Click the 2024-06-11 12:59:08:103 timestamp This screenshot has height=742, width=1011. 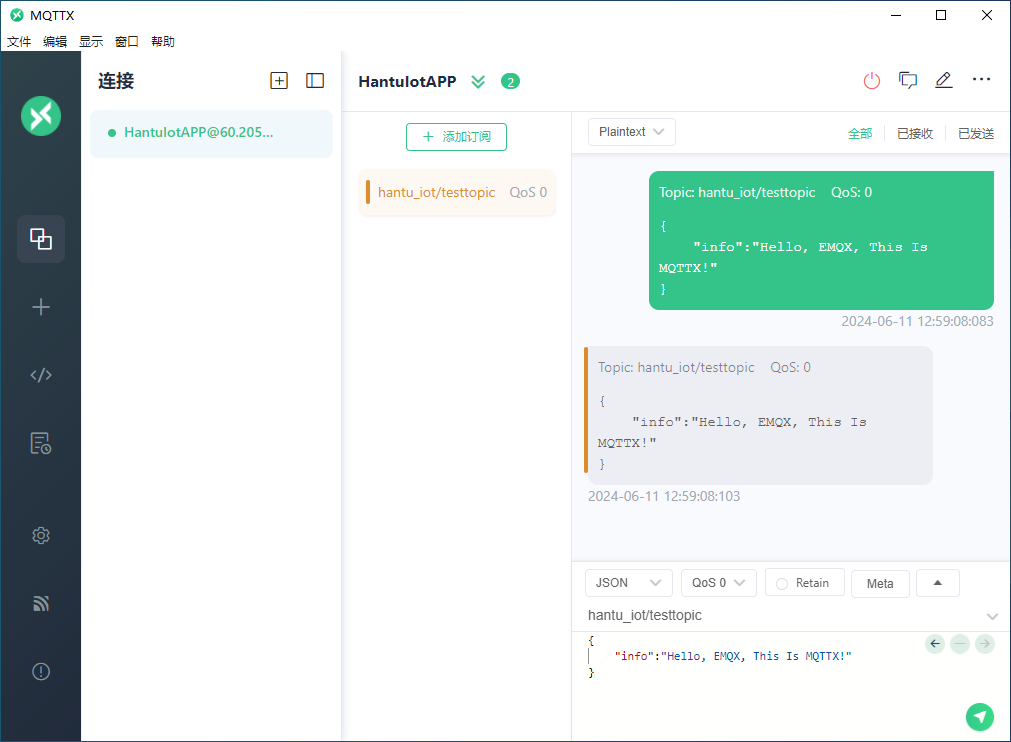pyautogui.click(x=663, y=496)
